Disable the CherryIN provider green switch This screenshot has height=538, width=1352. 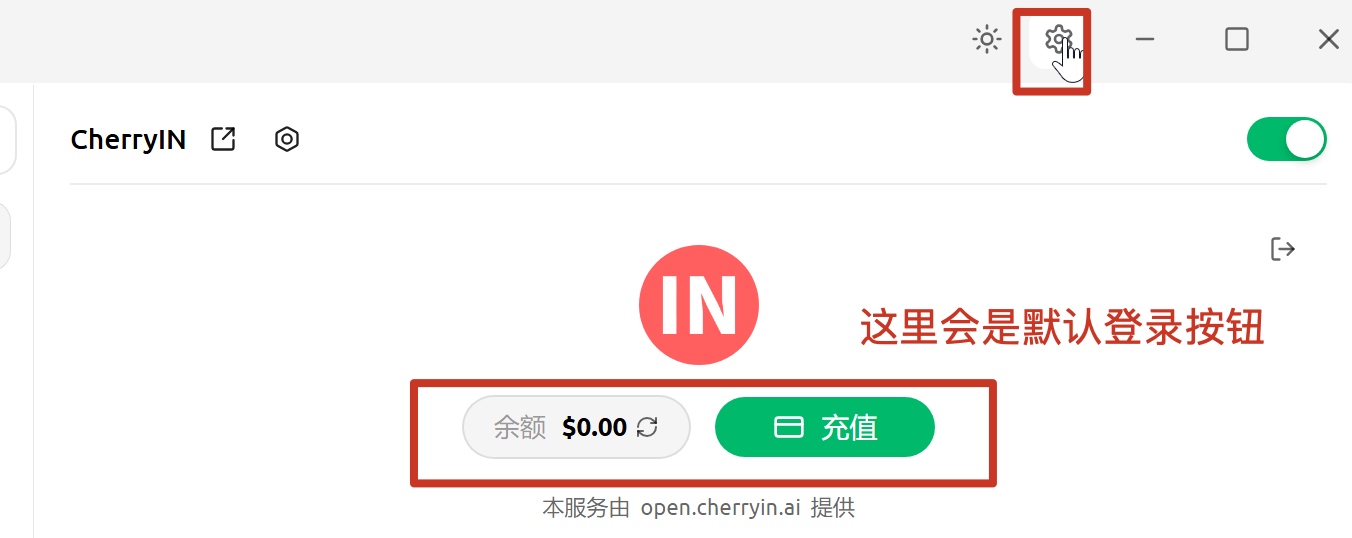coord(1286,139)
